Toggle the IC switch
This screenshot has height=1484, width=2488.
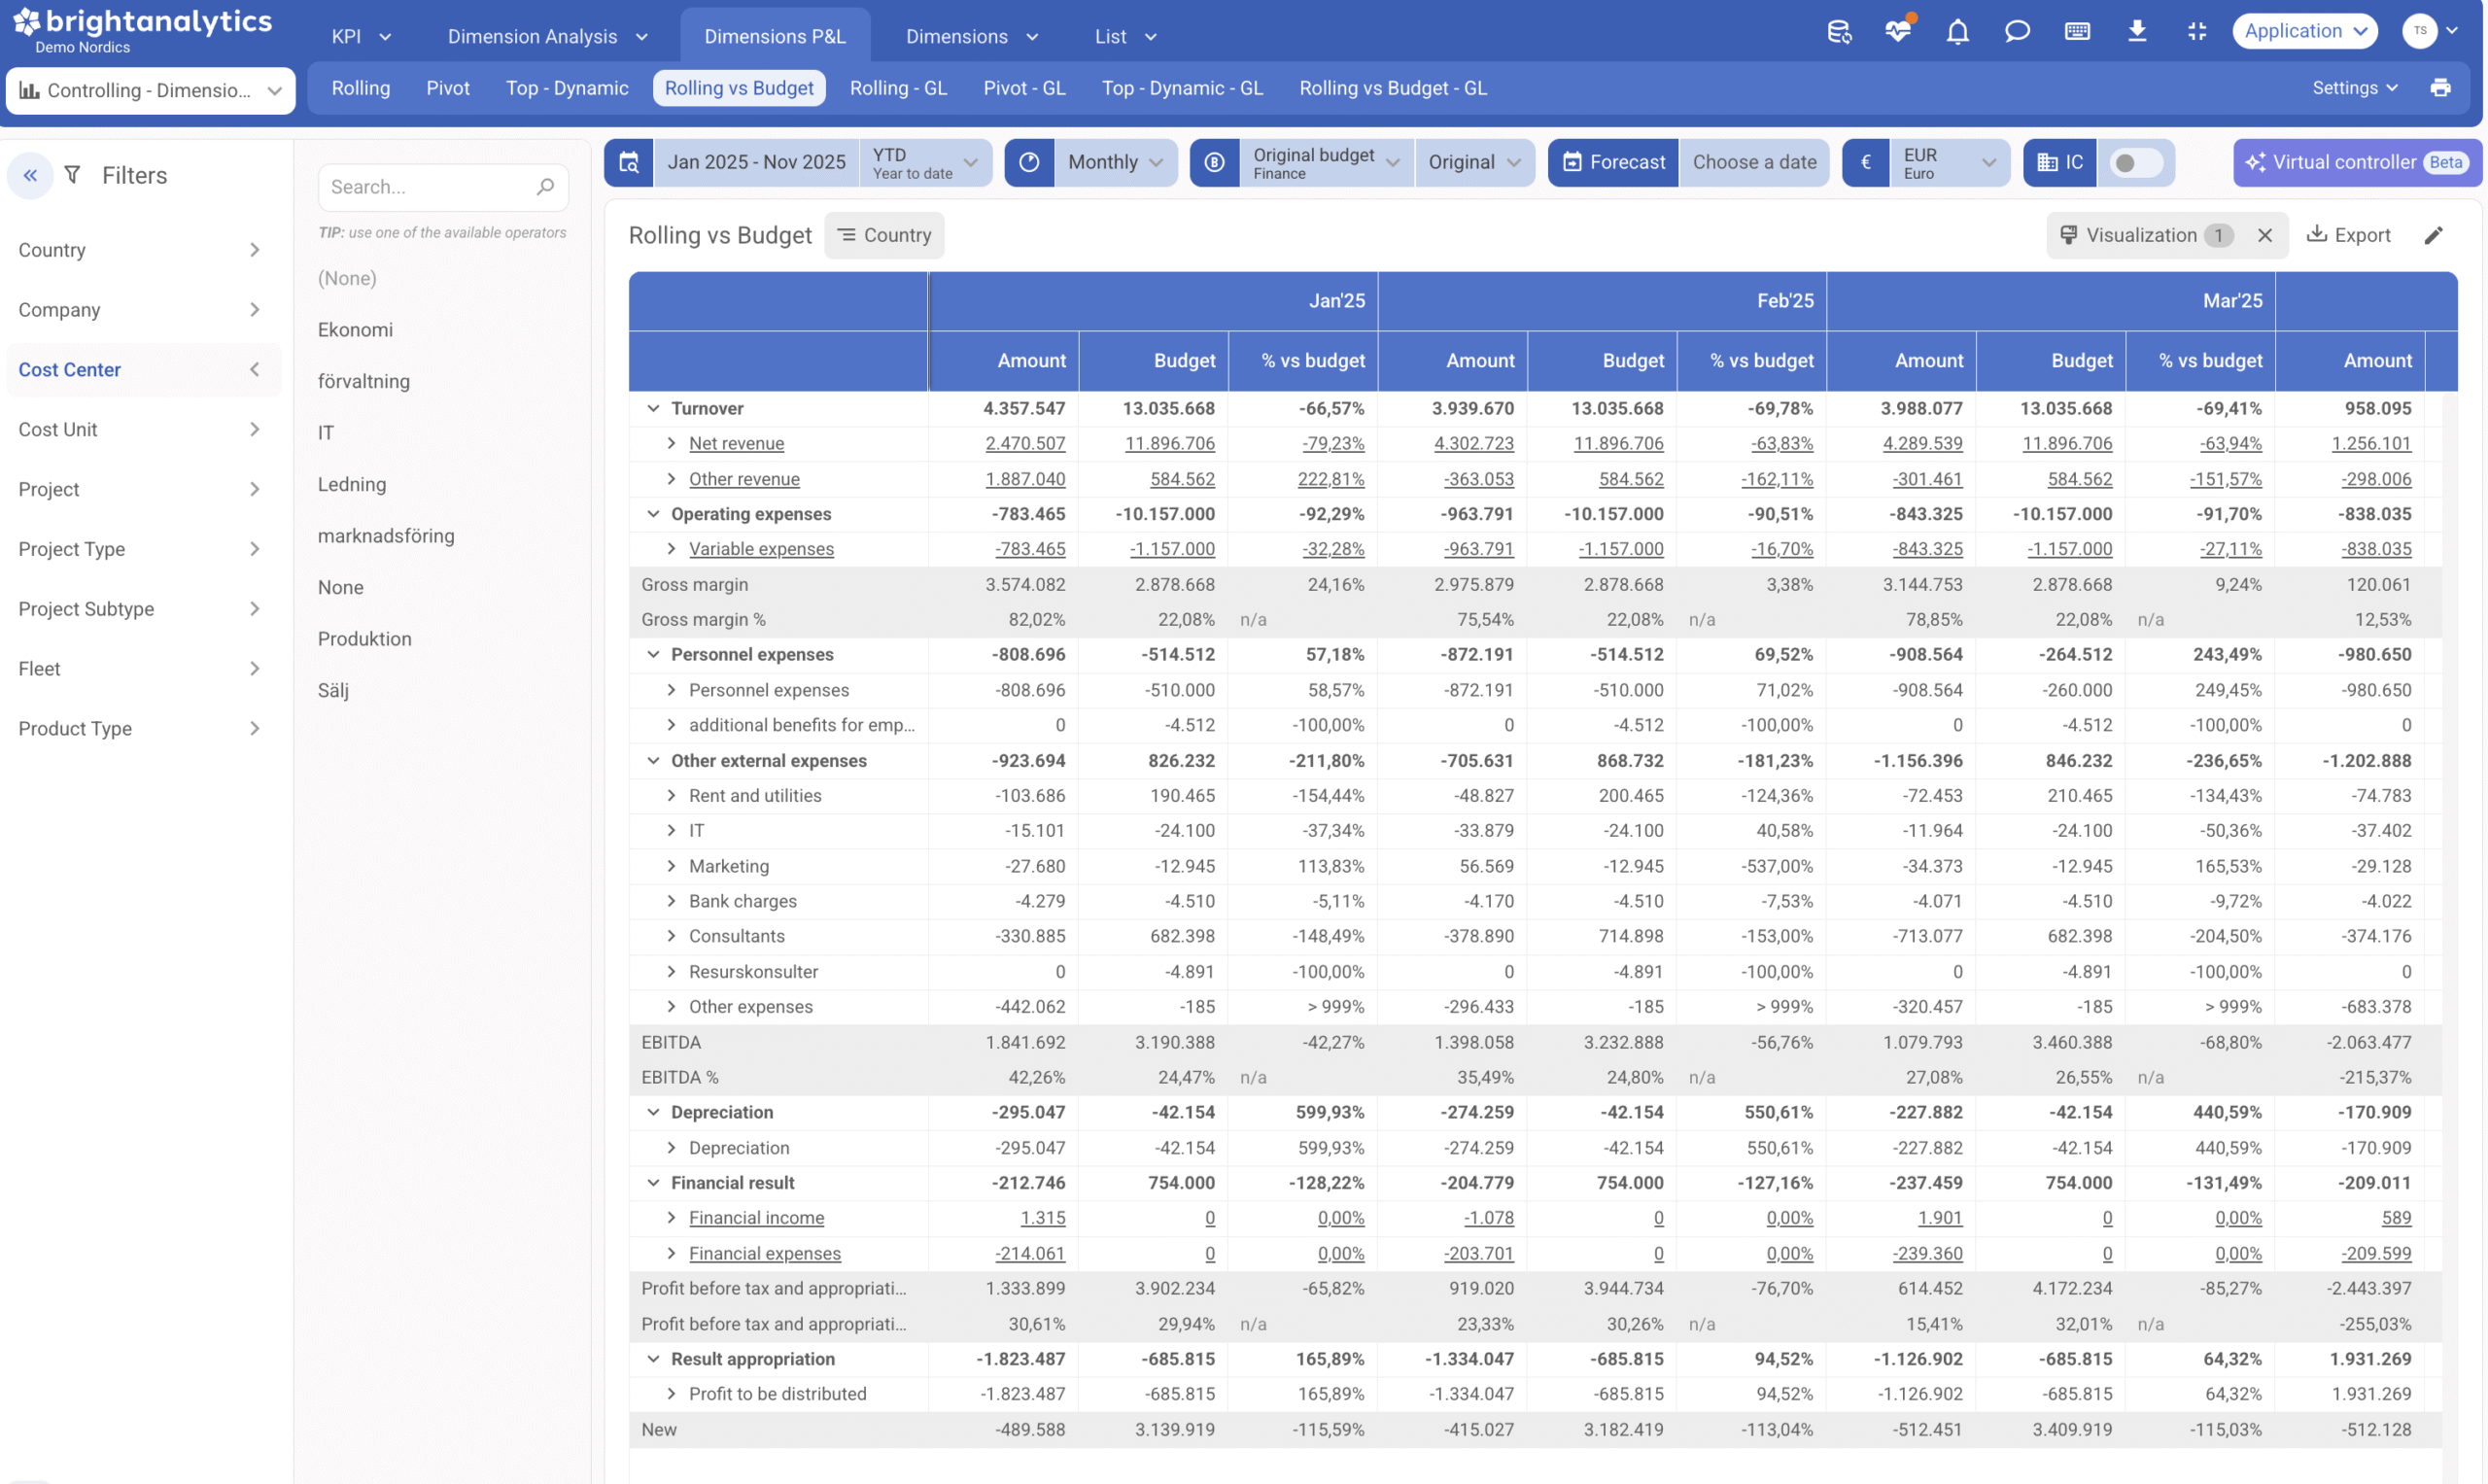click(x=2135, y=162)
